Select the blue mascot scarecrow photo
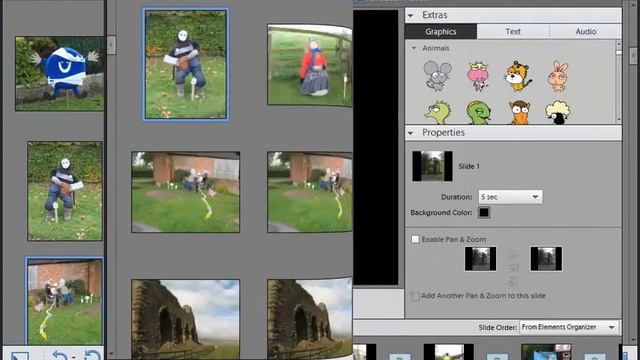Viewport: 640px width, 360px height. click(60, 73)
